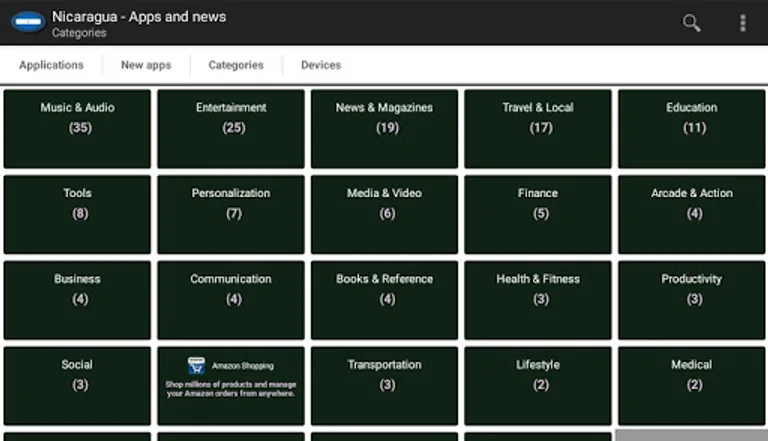Open the three-dot overflow menu
The image size is (768, 441).
[x=743, y=23]
